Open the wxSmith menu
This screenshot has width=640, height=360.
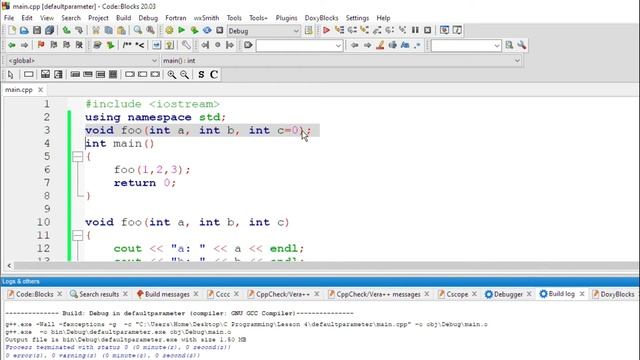click(x=206, y=18)
